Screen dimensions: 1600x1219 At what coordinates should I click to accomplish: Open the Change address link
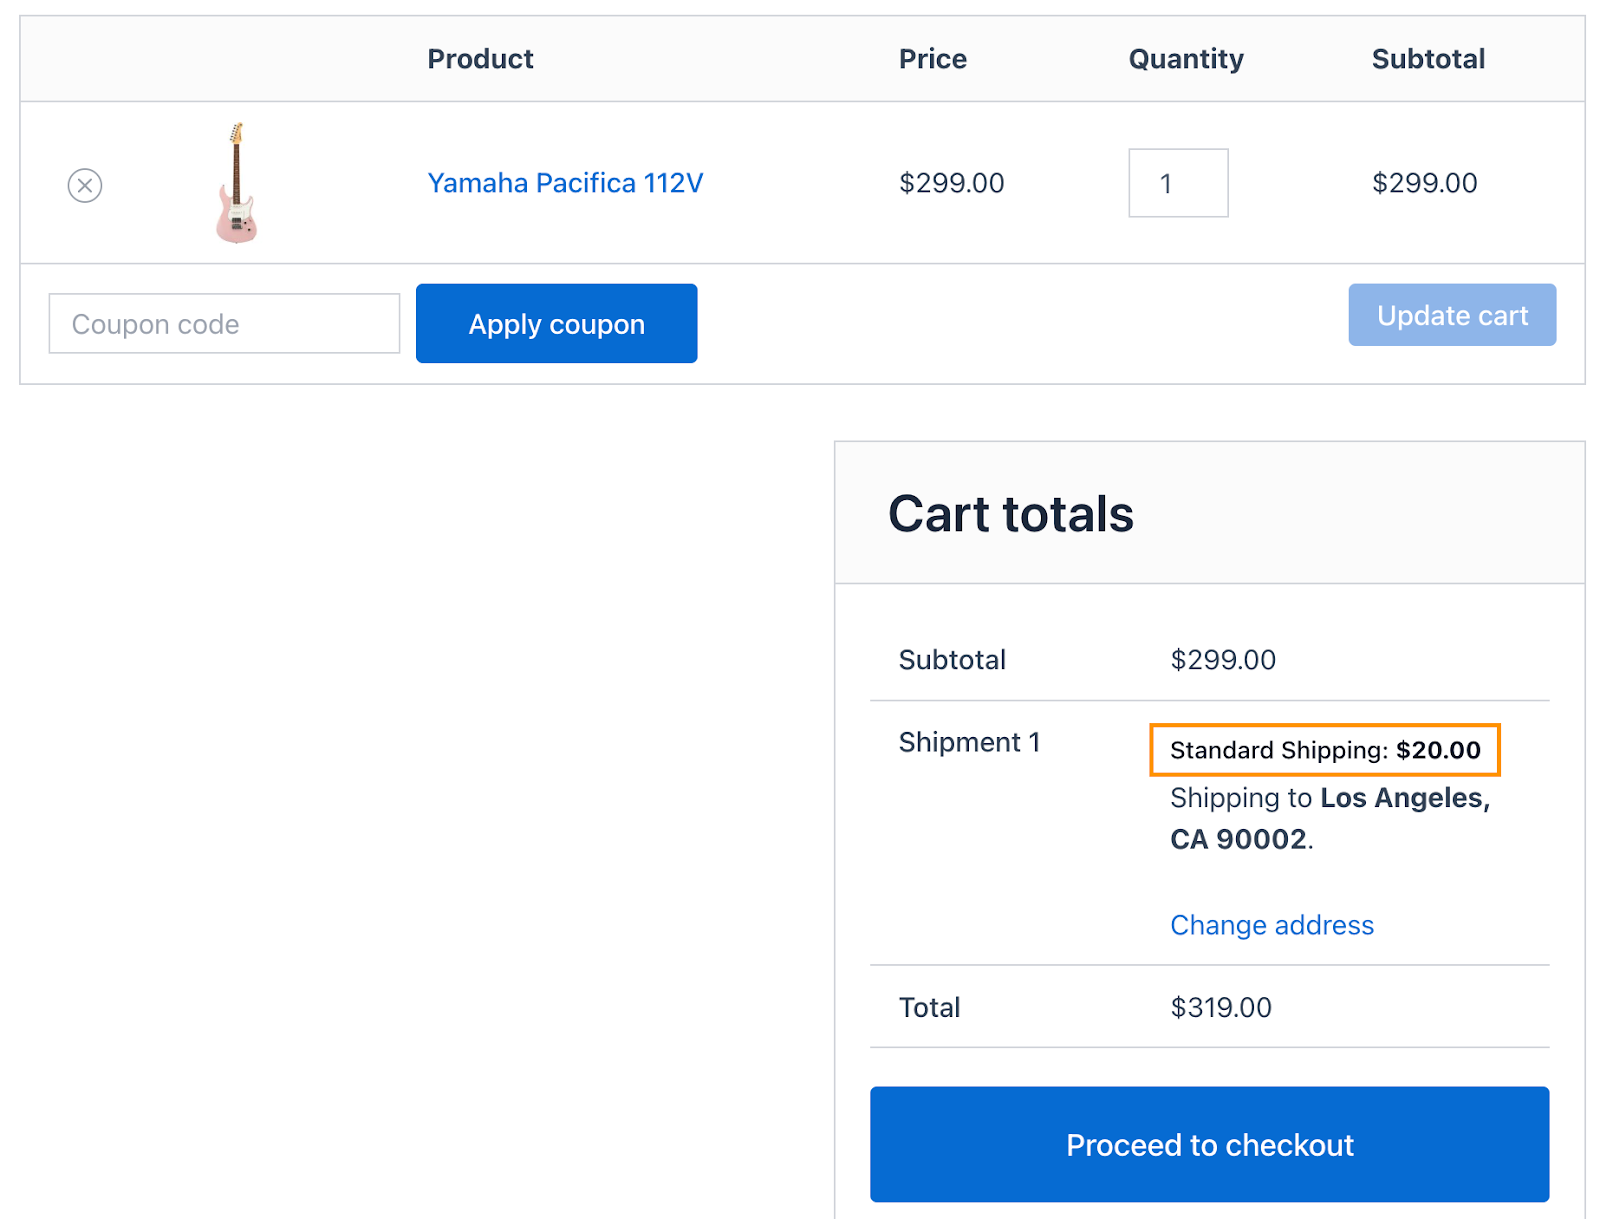(x=1271, y=925)
